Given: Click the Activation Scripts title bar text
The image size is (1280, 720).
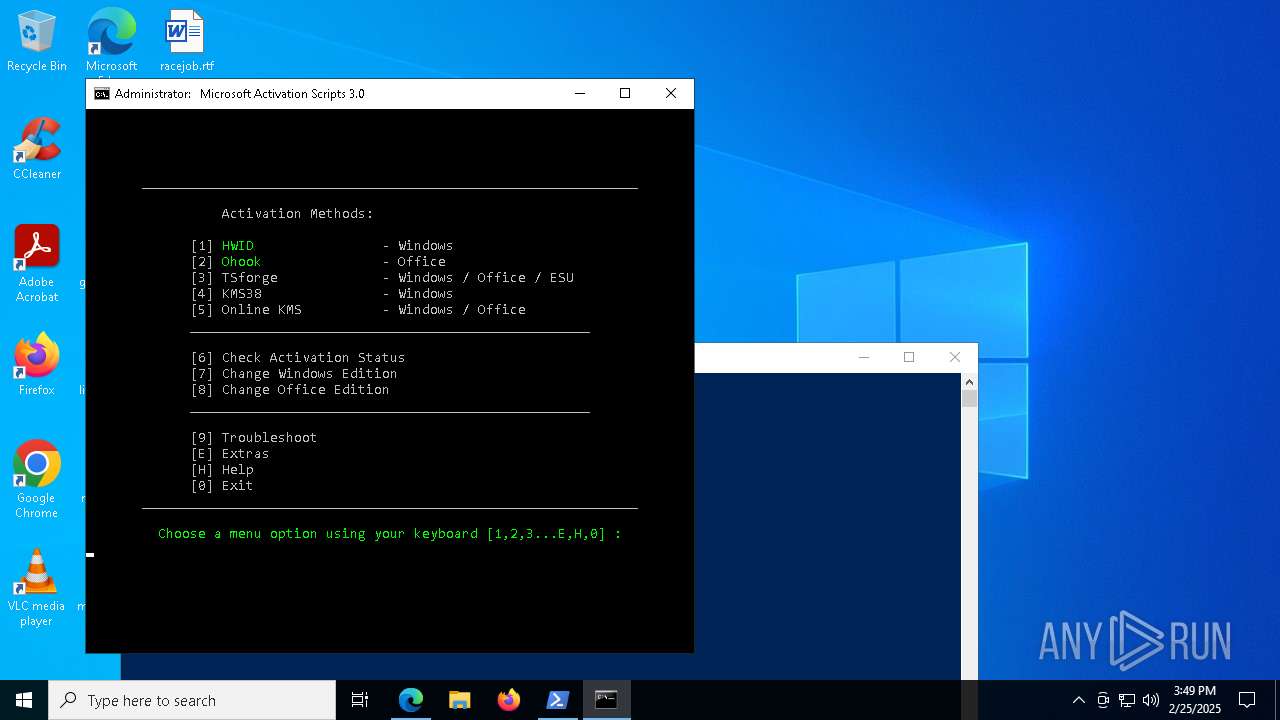Looking at the screenshot, I should coord(239,94).
